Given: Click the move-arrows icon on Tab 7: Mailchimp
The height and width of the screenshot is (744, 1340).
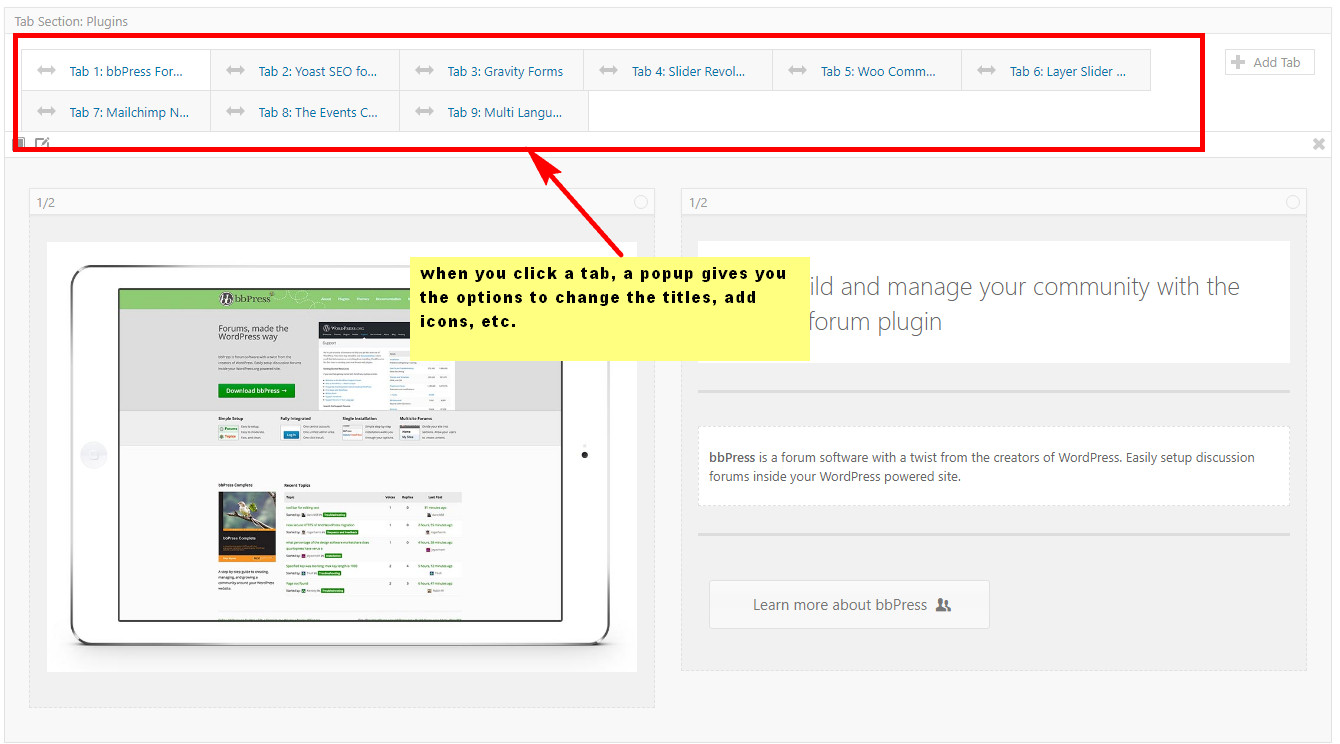Looking at the screenshot, I should 46,112.
